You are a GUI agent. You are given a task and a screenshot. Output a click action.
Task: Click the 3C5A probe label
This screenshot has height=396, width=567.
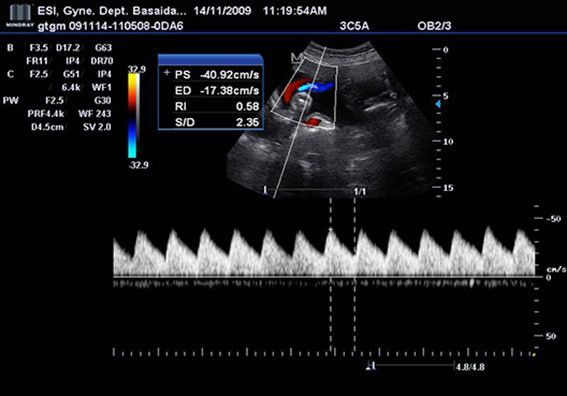point(354,26)
